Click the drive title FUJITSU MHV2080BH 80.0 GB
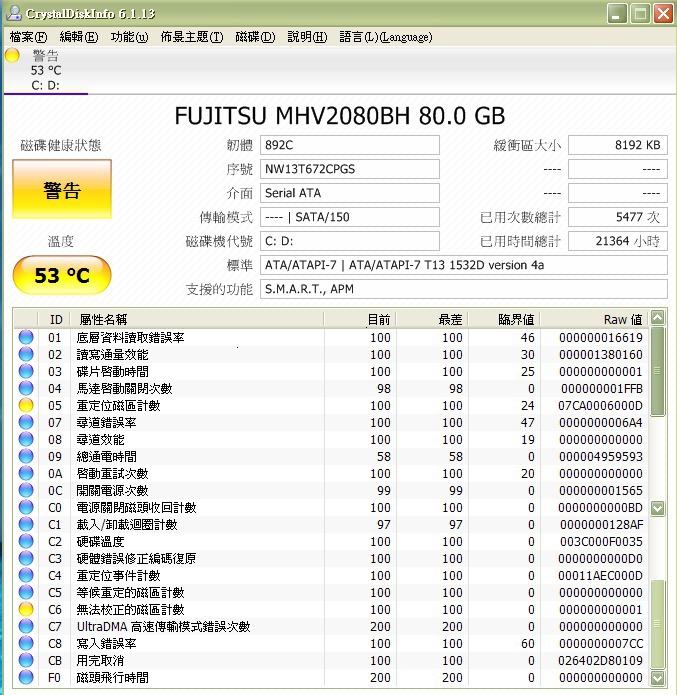Viewport: 677px width, 695px height. [340, 116]
